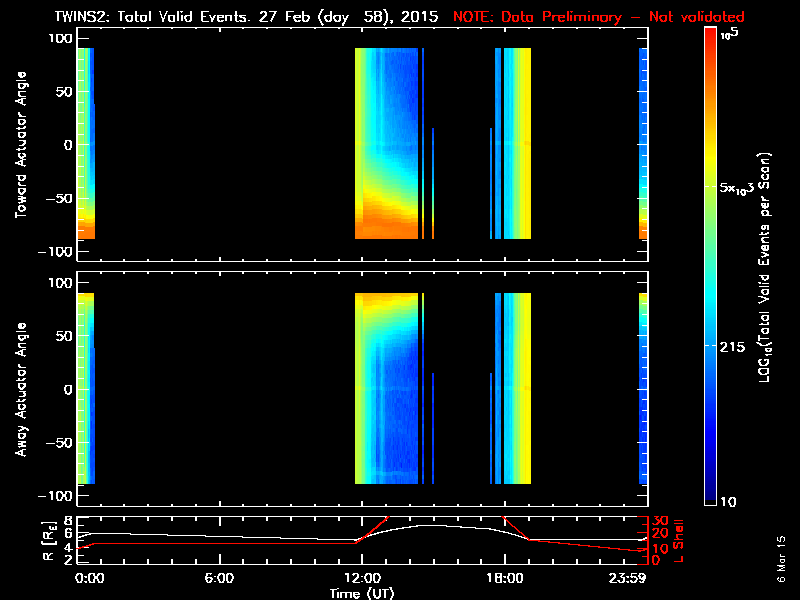
Task: Click the '6:00' time axis tick label
Action: [218, 579]
